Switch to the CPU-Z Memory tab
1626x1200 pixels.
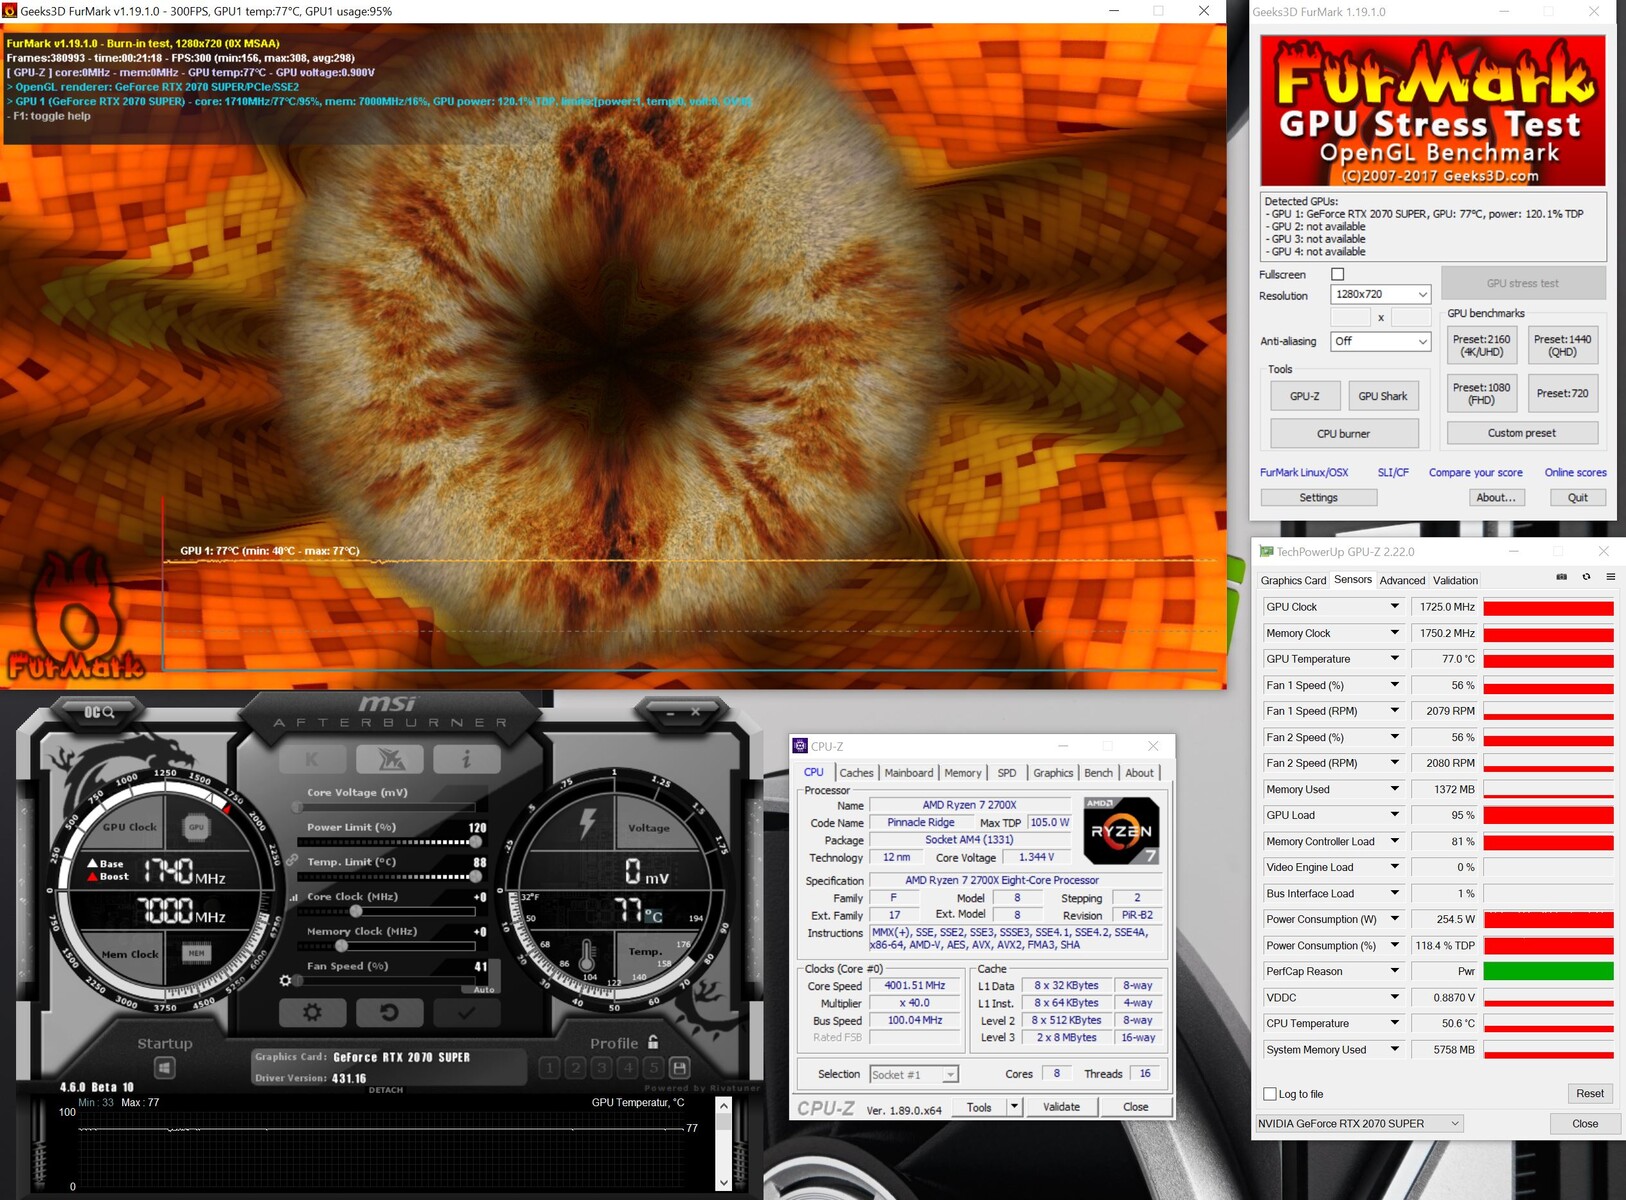(962, 773)
